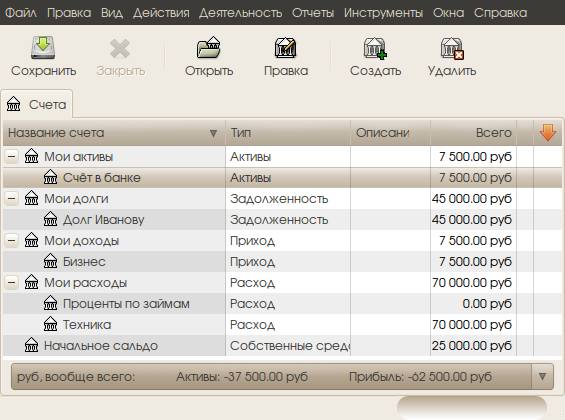
Task: Click the Сохранить save icon
Action: pos(43,48)
